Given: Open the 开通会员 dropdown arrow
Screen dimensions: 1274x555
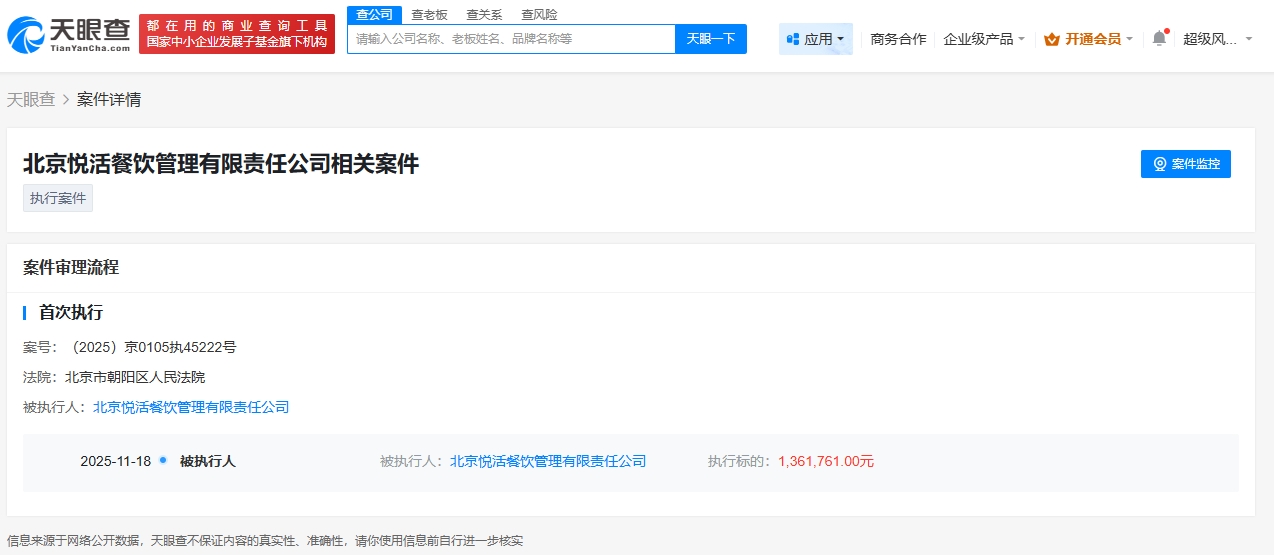Looking at the screenshot, I should 1130,39.
